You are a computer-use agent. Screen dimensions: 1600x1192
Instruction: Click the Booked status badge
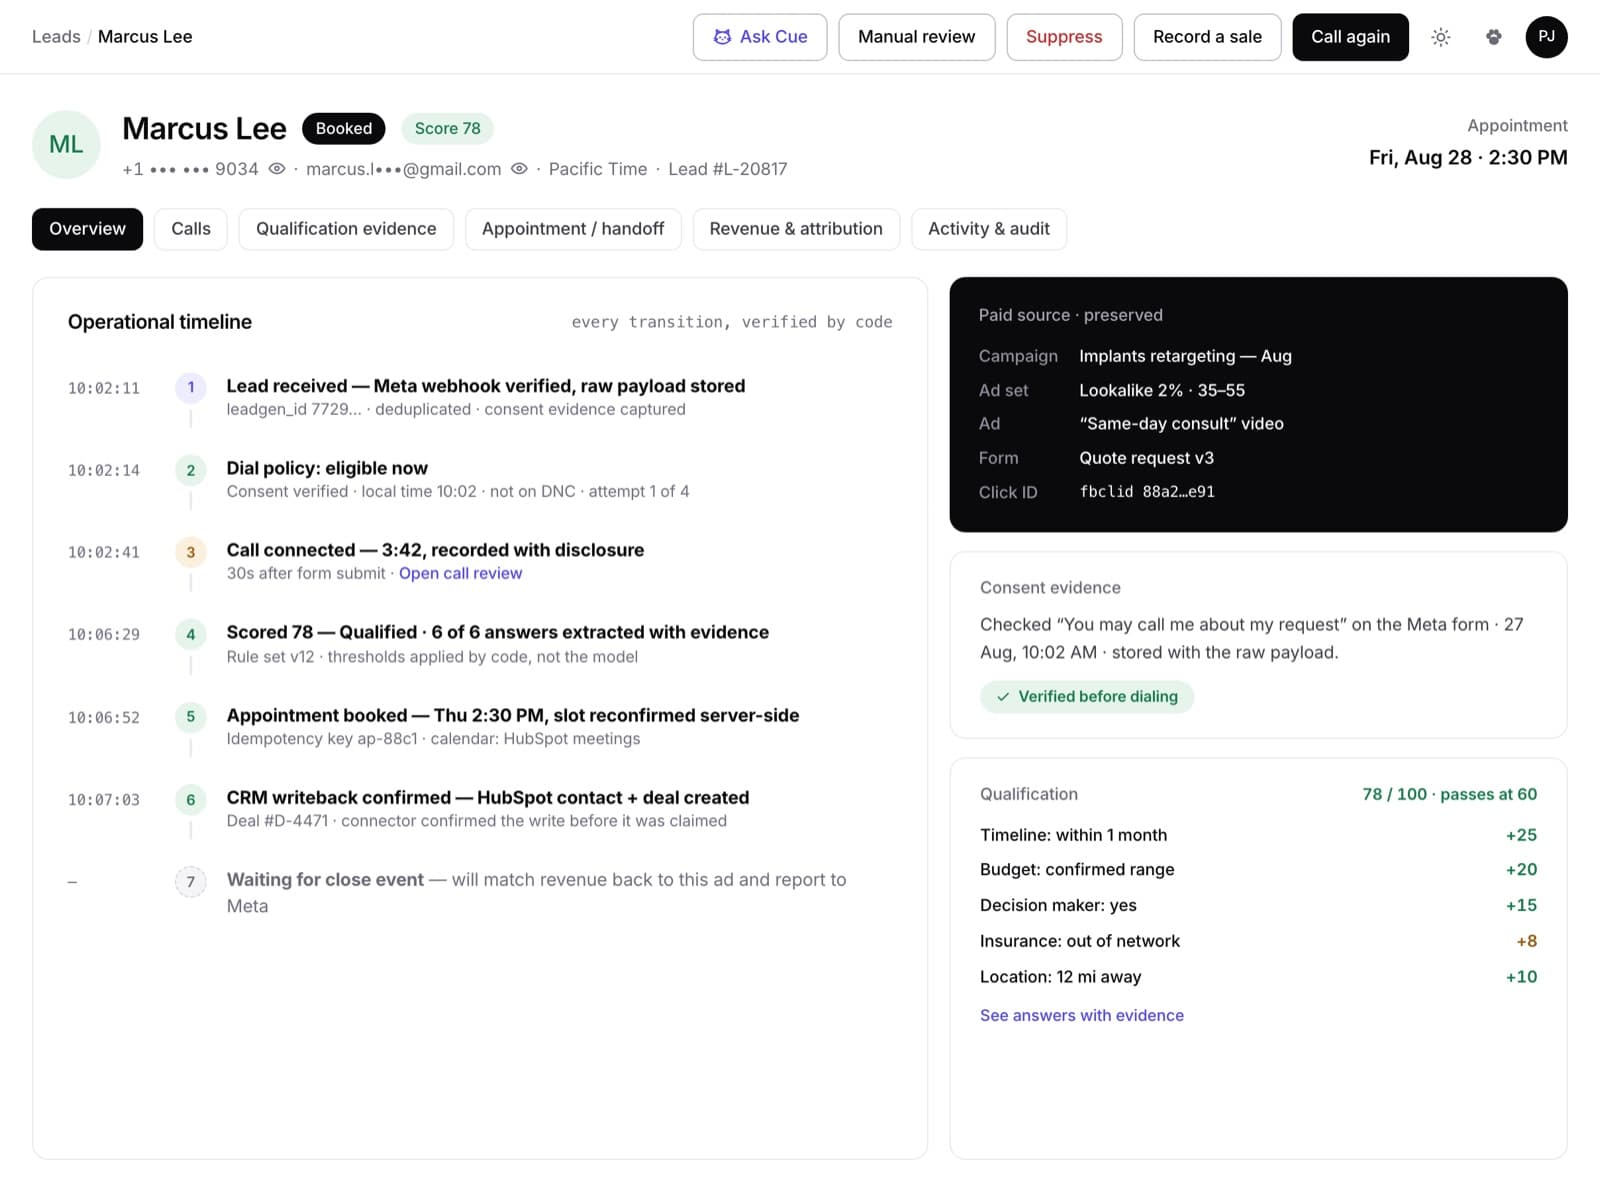(344, 128)
